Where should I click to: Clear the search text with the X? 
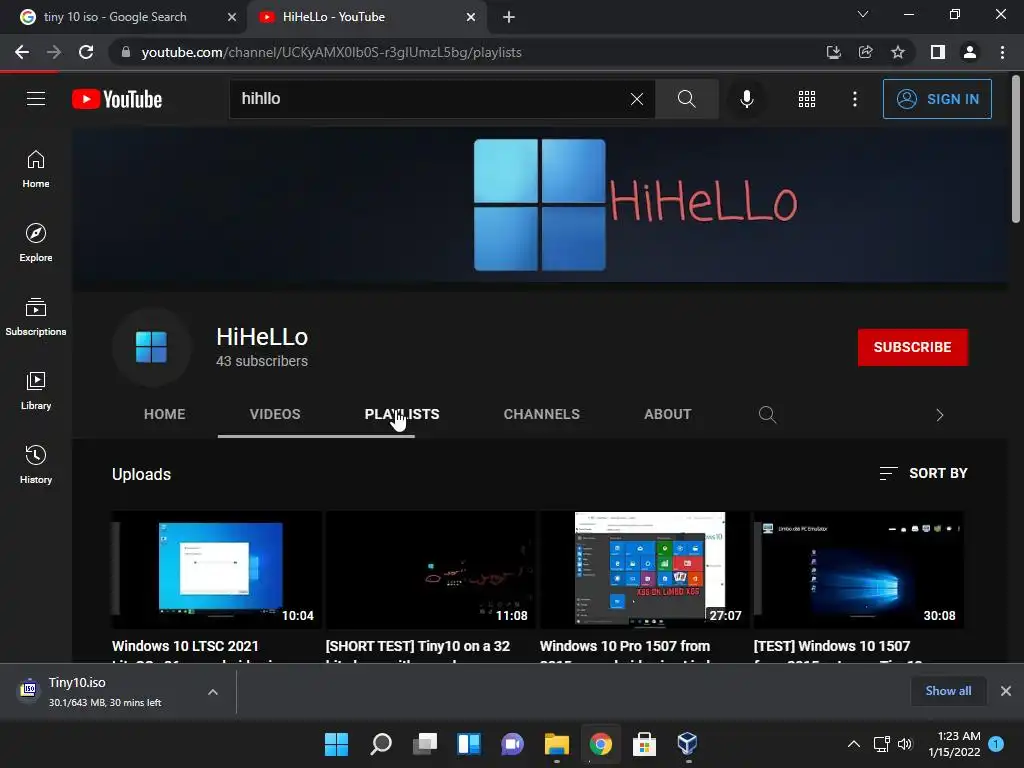click(637, 99)
